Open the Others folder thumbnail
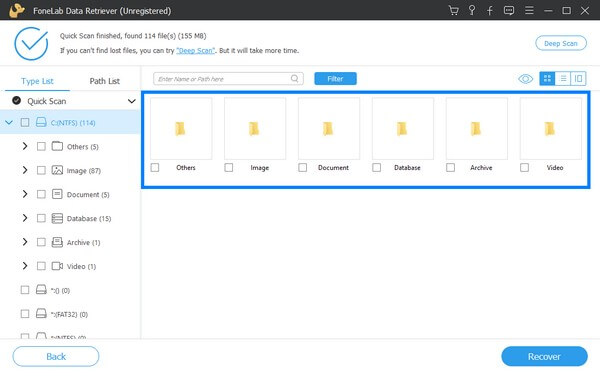Image resolution: width=600 pixels, height=378 pixels. (x=181, y=129)
